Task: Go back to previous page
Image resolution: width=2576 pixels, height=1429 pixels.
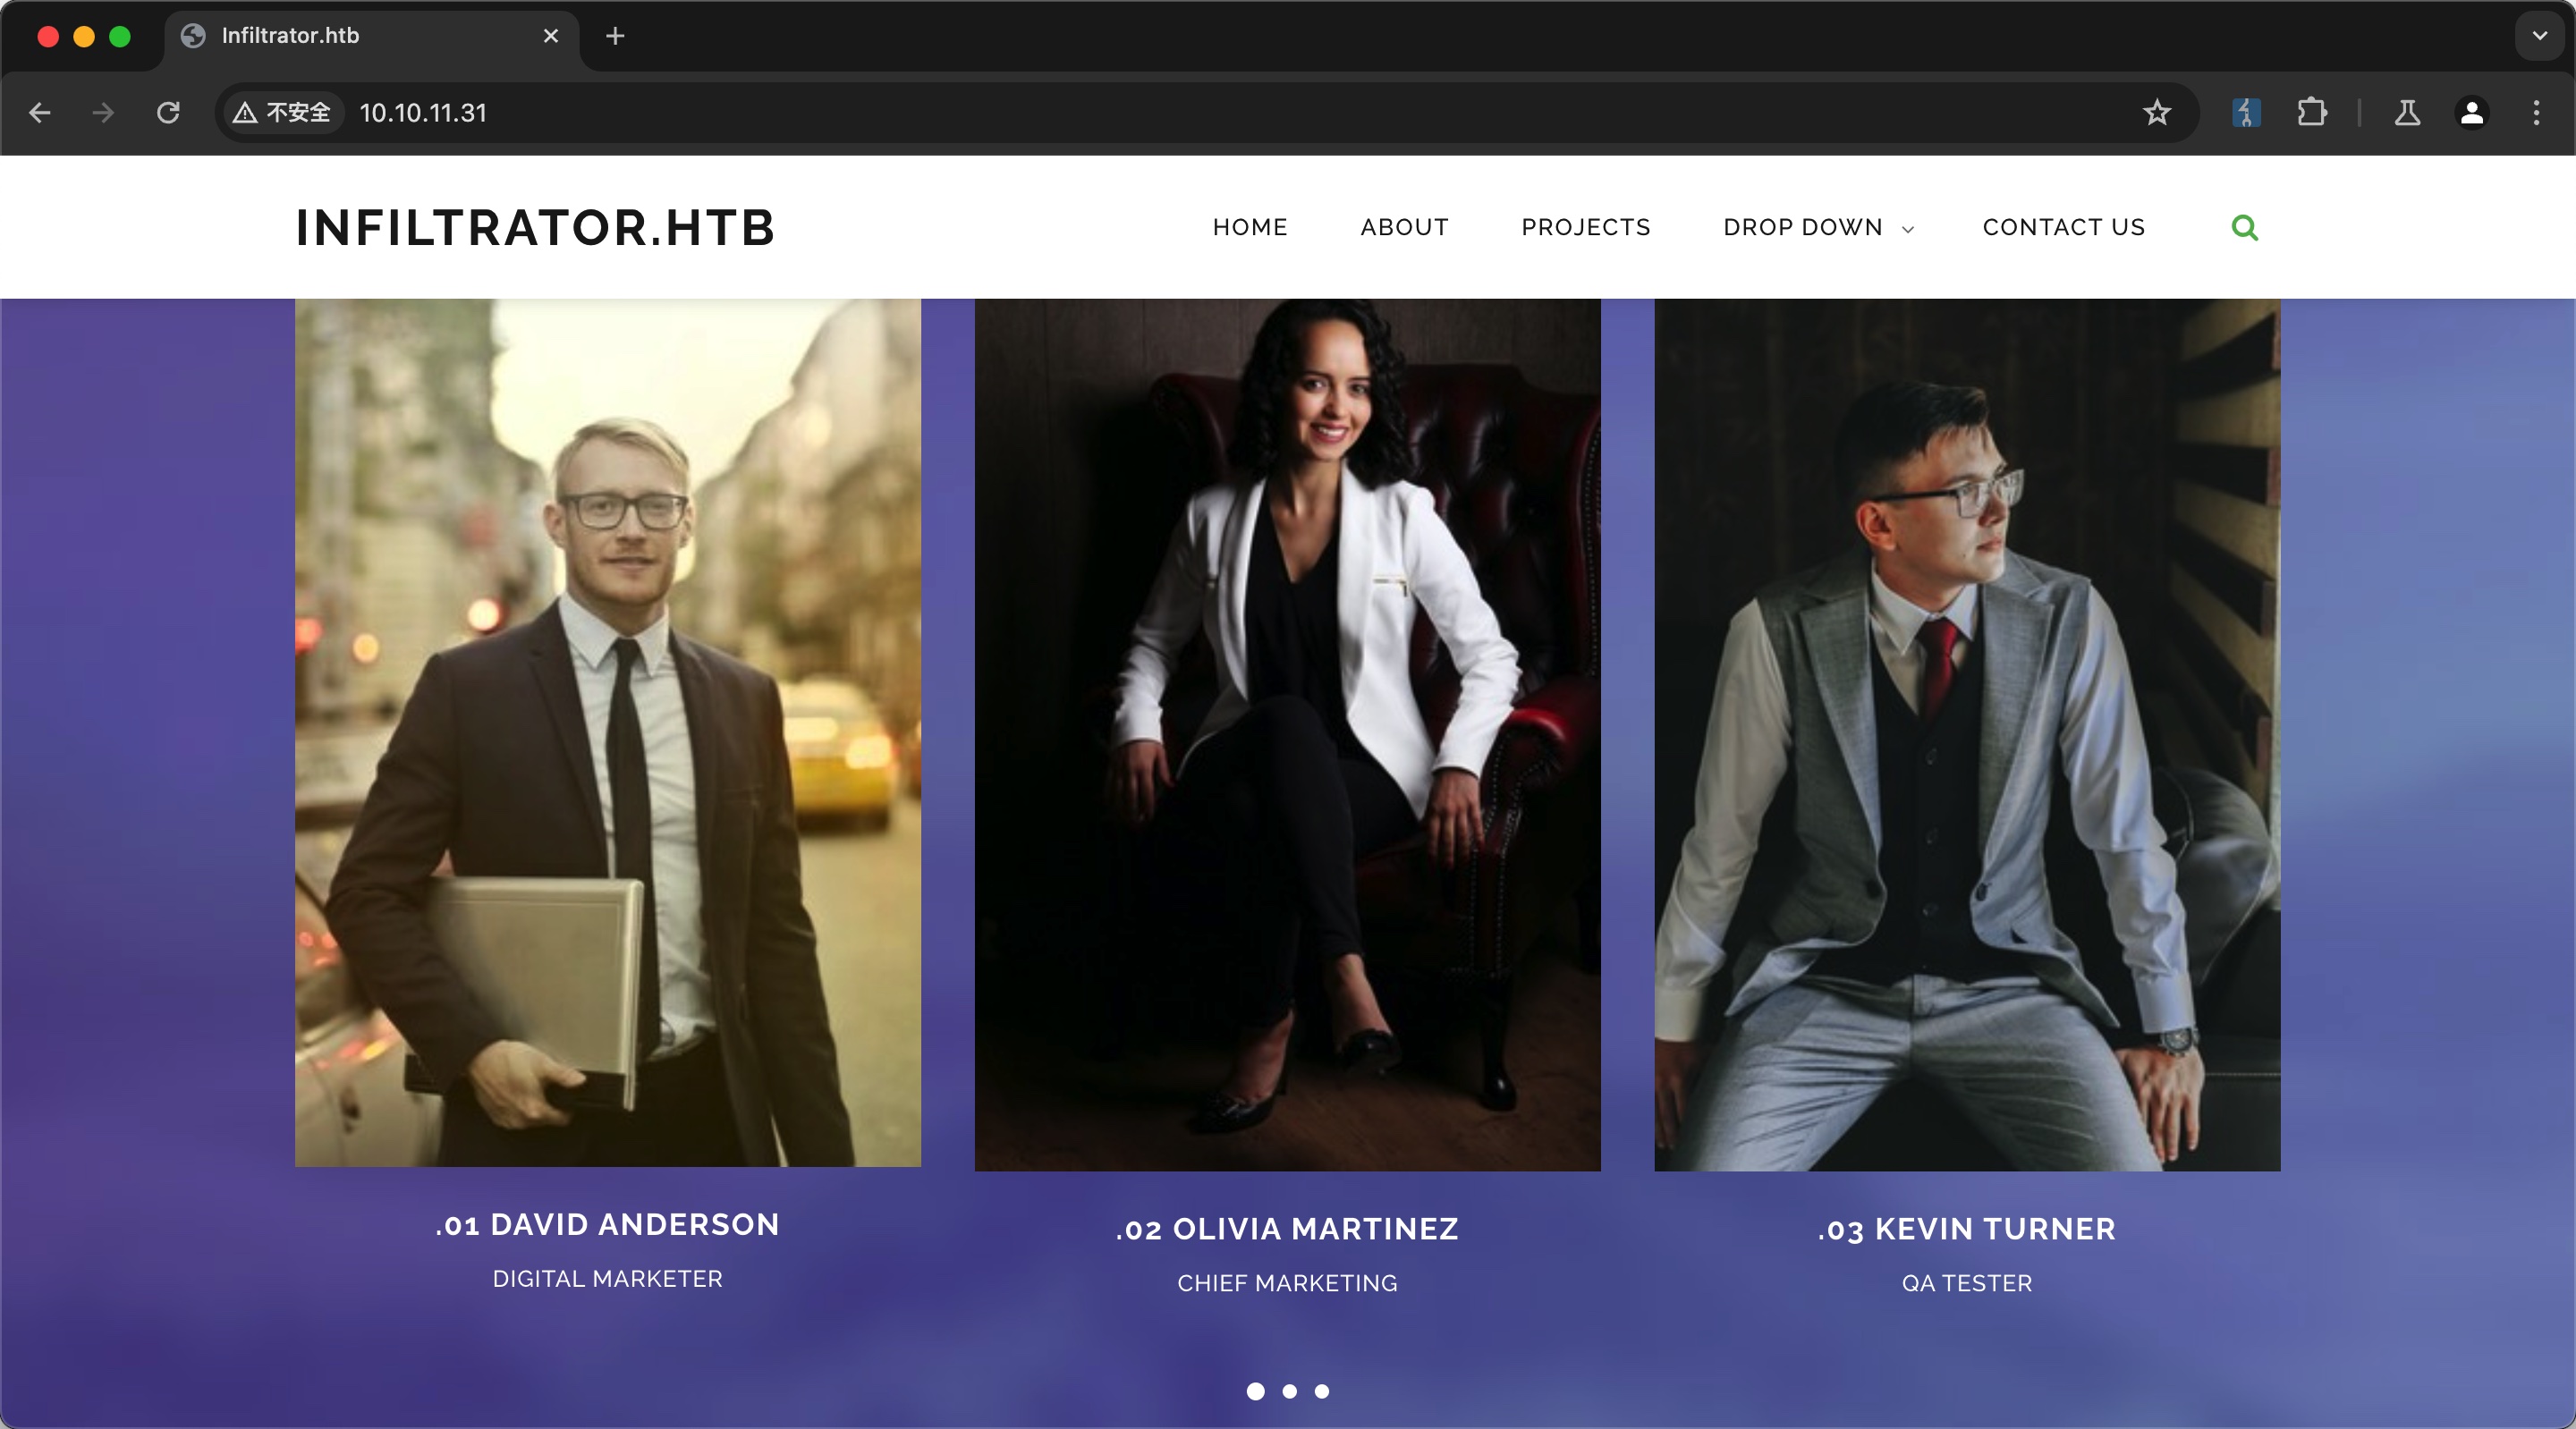Action: click(40, 113)
